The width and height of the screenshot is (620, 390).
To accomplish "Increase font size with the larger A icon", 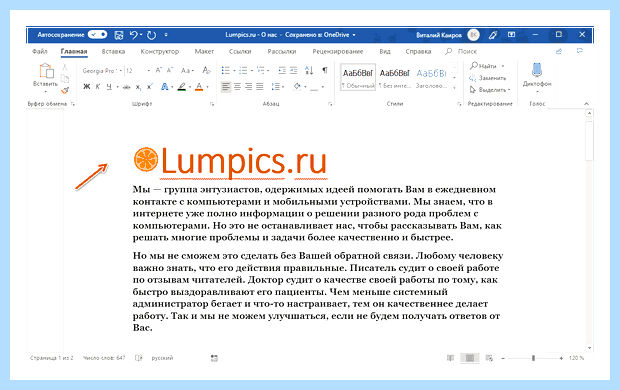I will pyautogui.click(x=159, y=70).
